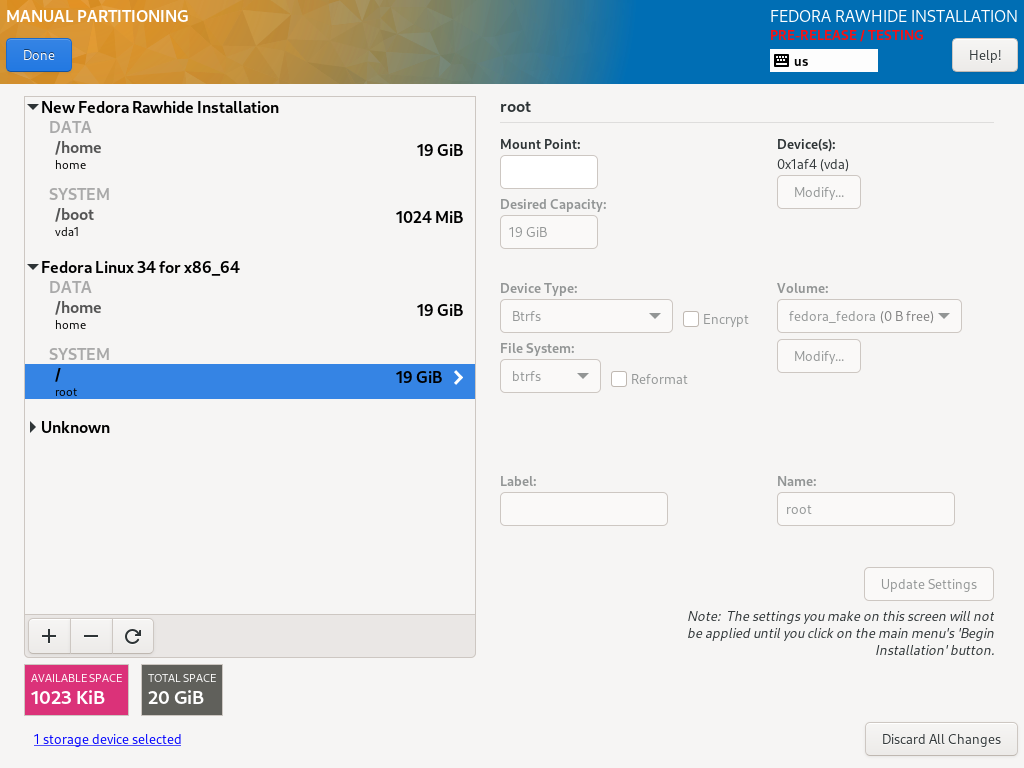This screenshot has width=1024, height=768.
Task: Click the us keyboard layout indicator
Action: [x=824, y=61]
